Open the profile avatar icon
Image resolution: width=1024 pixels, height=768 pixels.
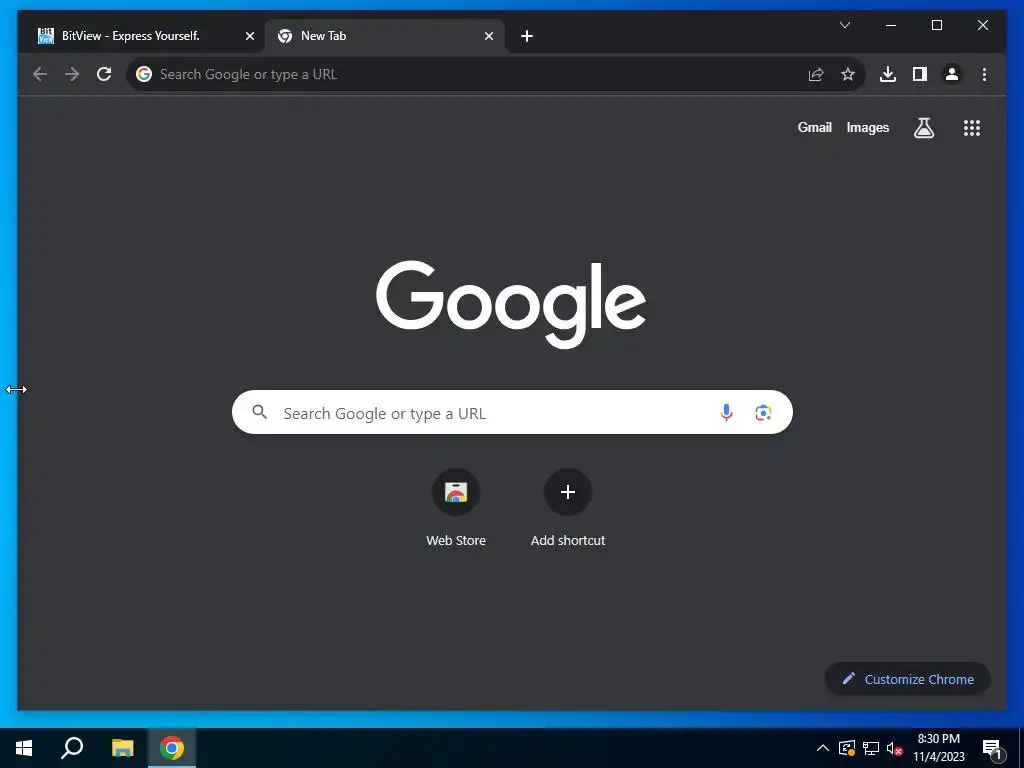tap(952, 74)
